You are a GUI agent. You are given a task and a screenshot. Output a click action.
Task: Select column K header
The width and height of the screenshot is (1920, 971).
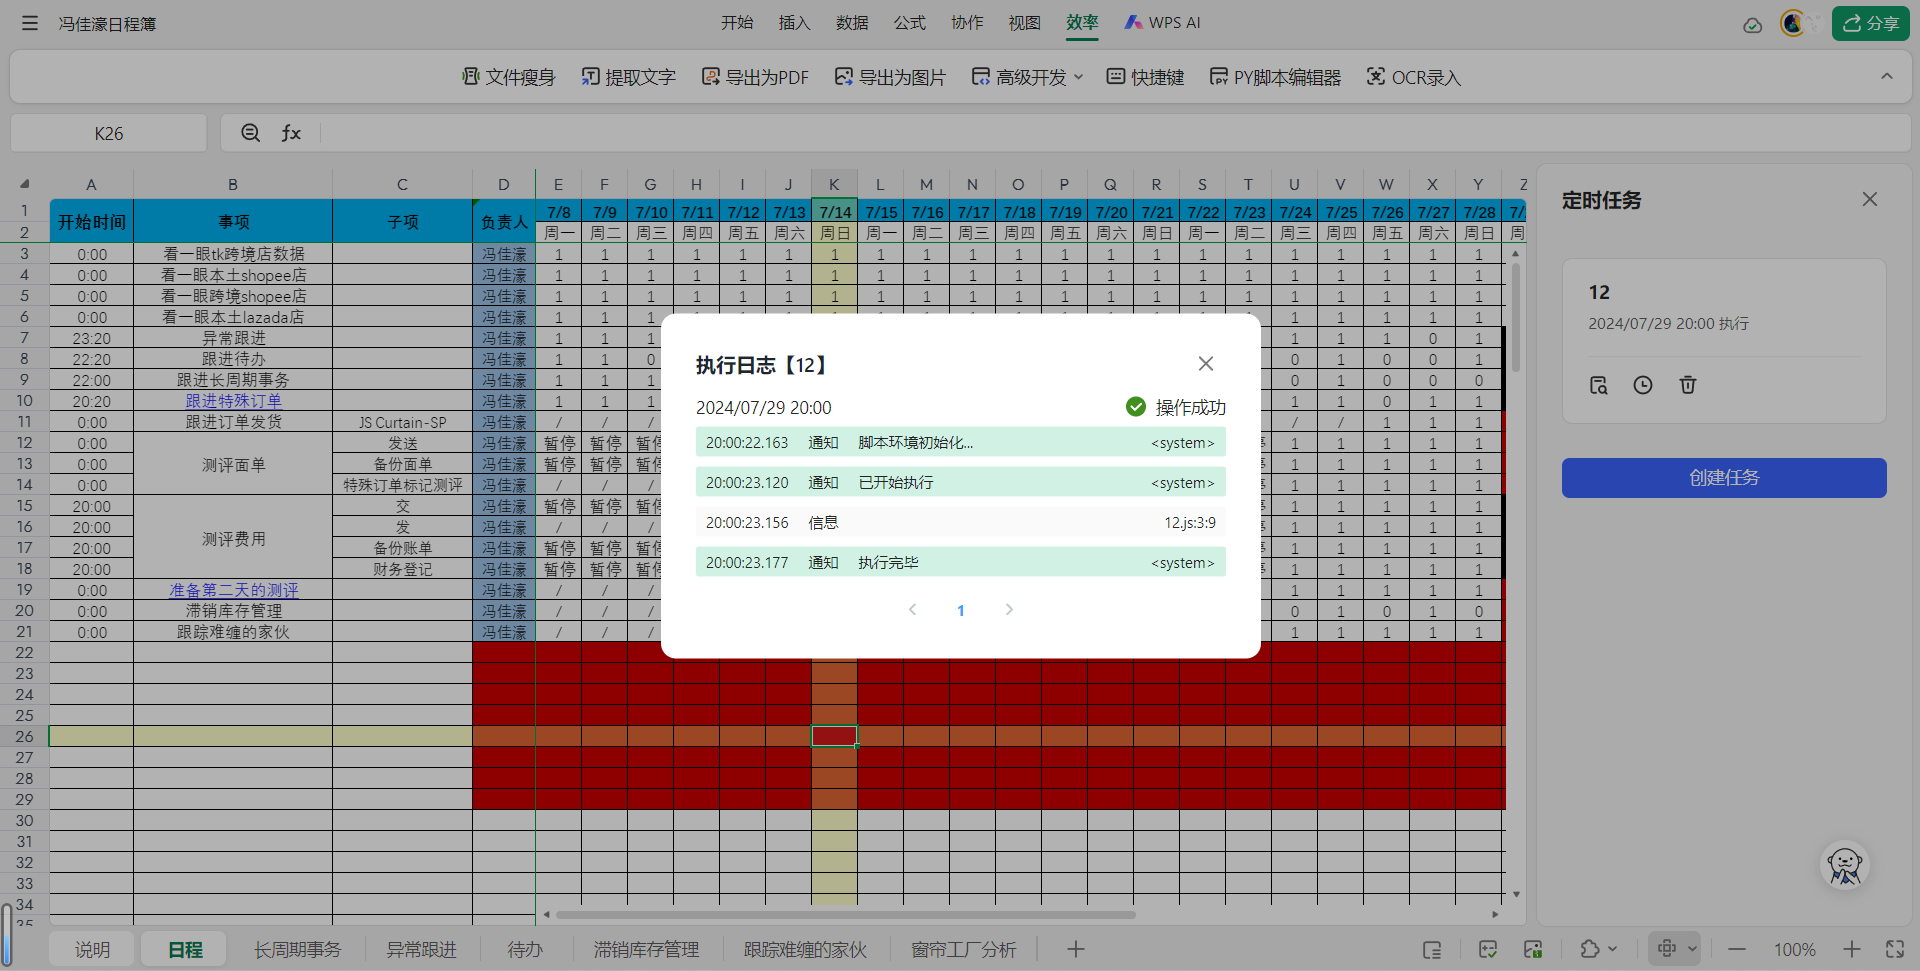pyautogui.click(x=834, y=184)
